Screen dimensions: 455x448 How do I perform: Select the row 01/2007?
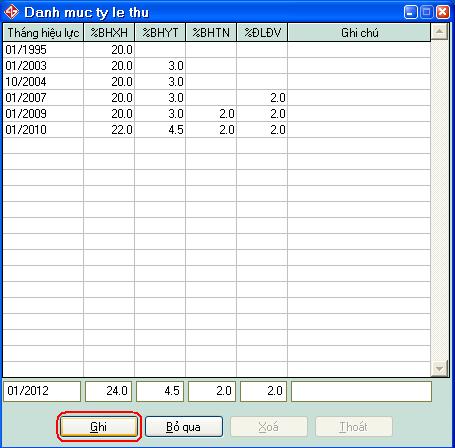click(x=217, y=98)
